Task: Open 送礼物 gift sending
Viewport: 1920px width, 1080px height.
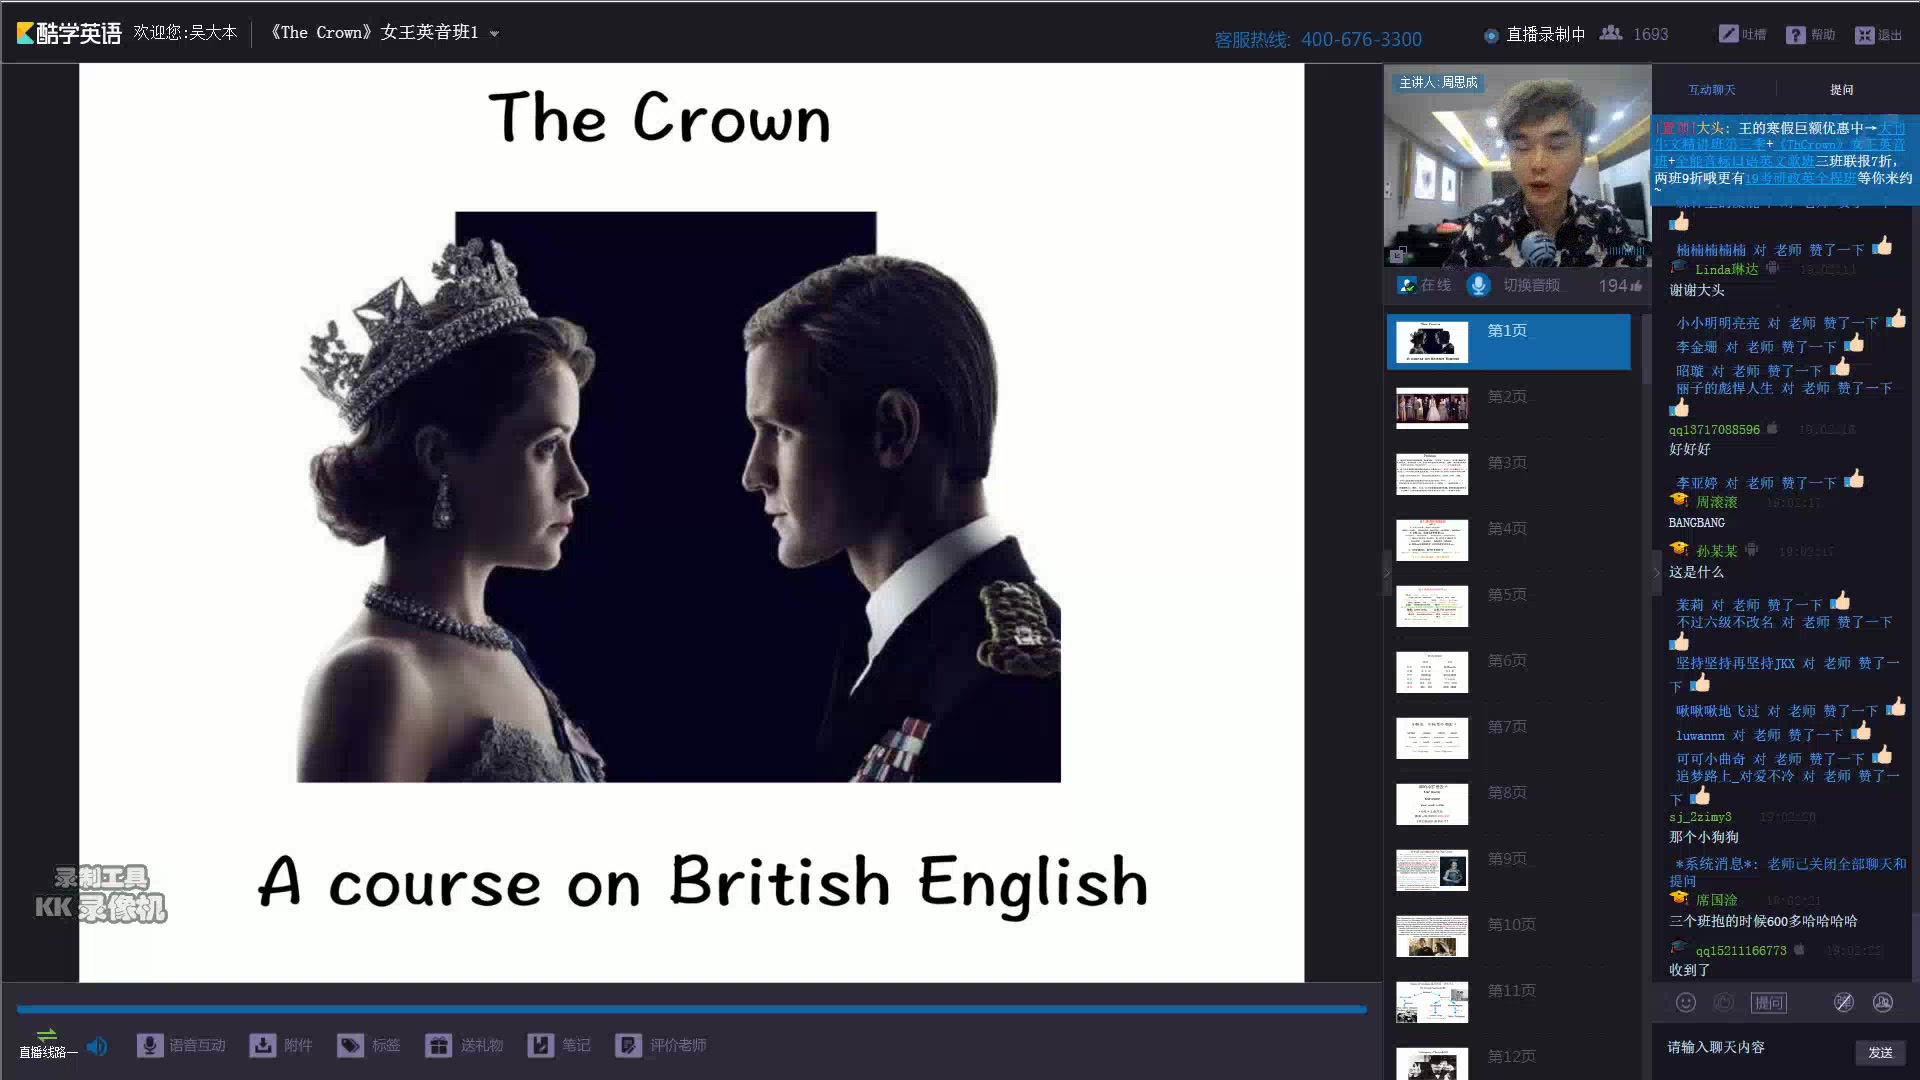Action: 464,1045
